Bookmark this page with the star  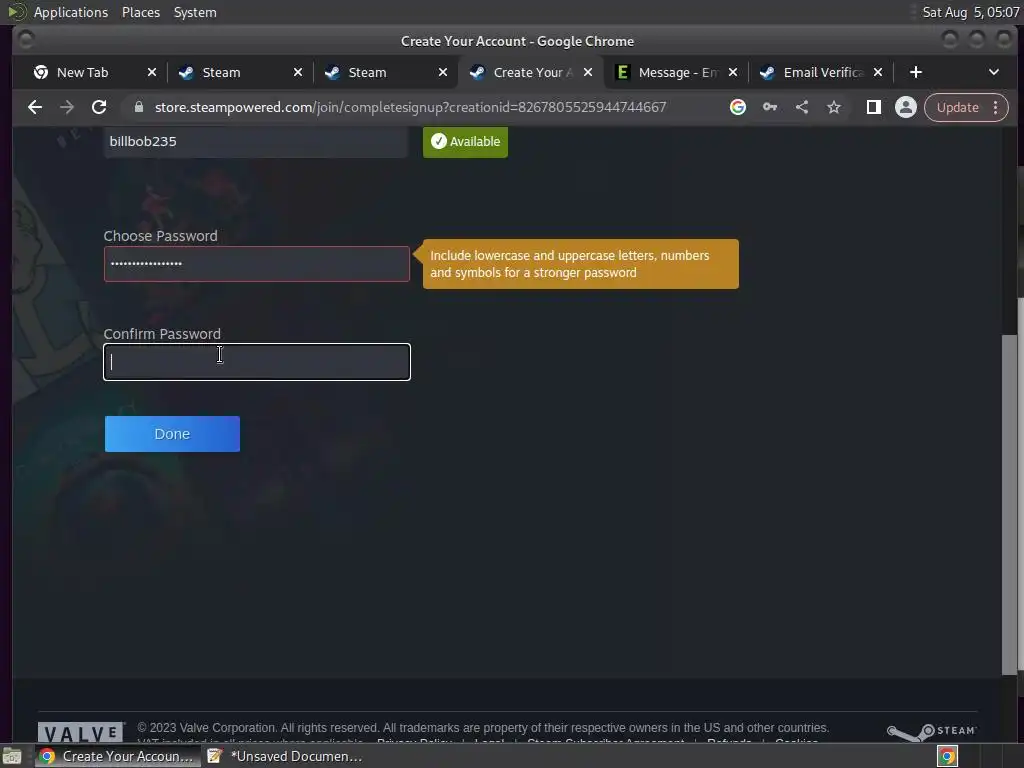[x=834, y=107]
